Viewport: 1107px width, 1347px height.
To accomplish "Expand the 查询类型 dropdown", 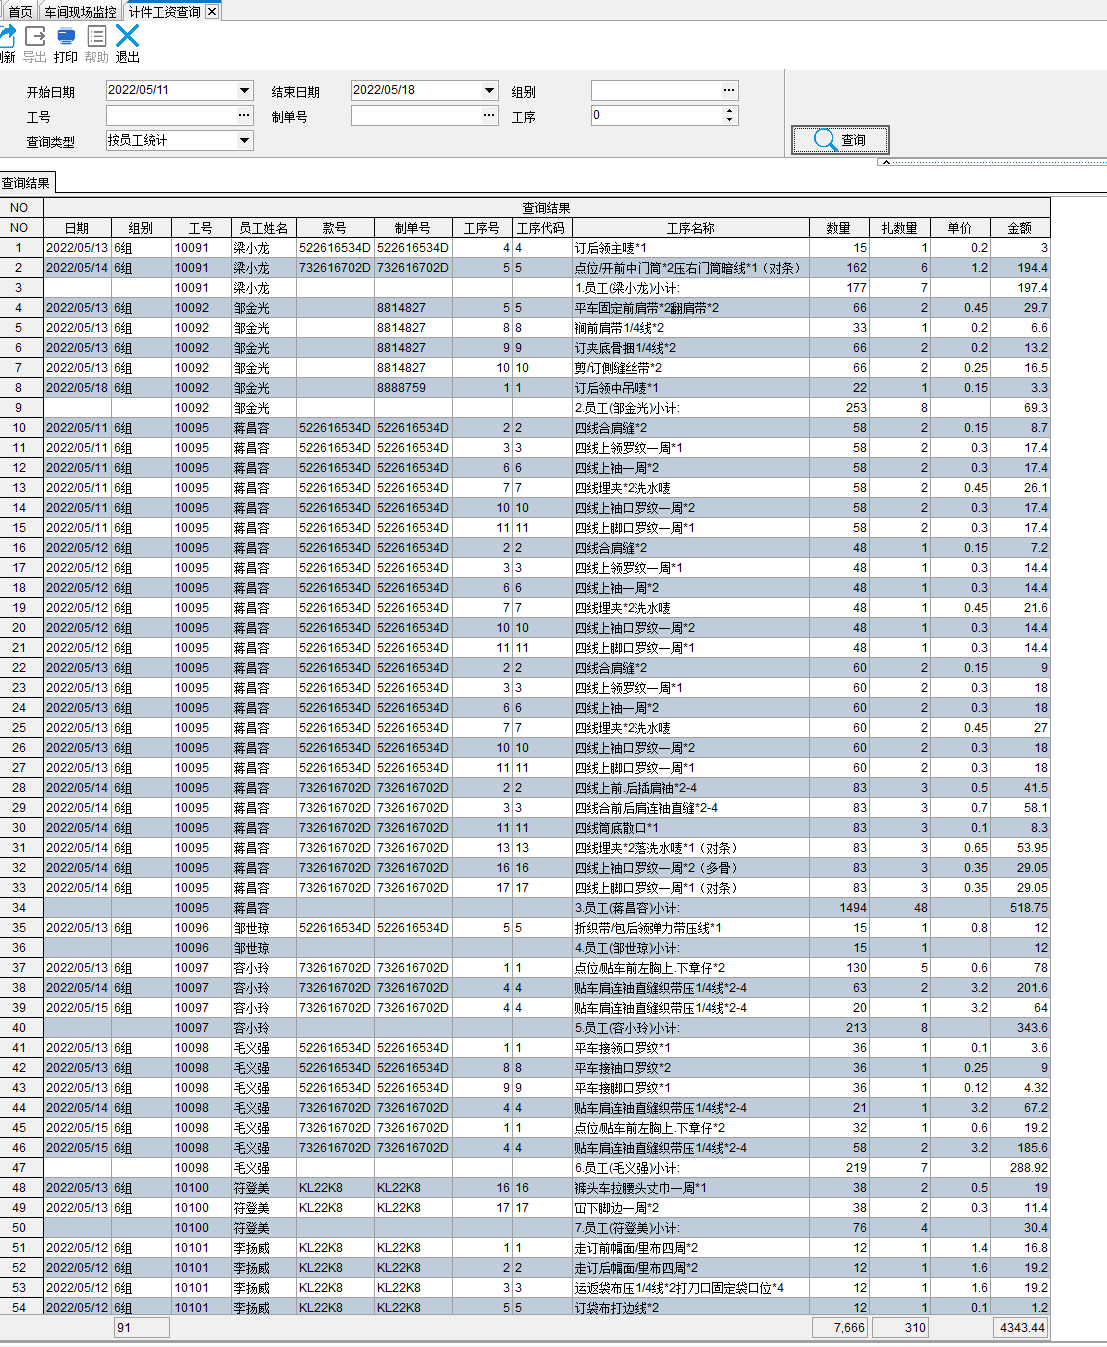I will tap(244, 141).
